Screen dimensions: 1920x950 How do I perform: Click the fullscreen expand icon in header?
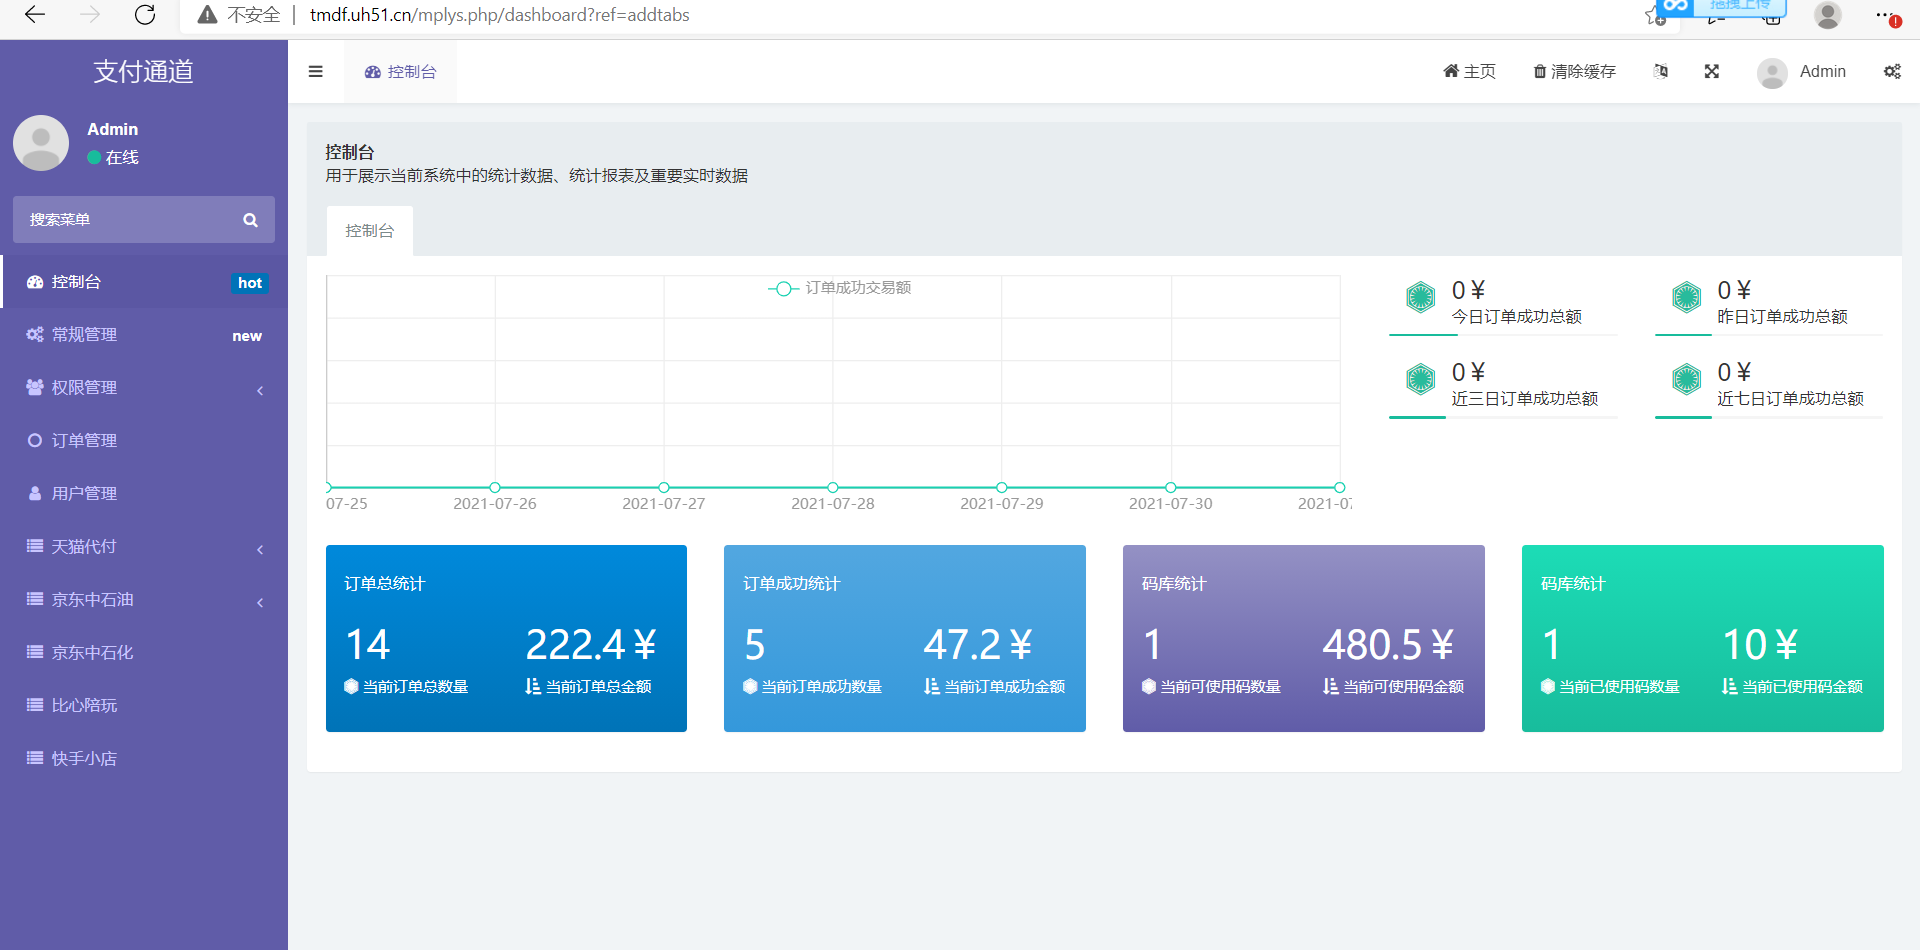click(1711, 72)
